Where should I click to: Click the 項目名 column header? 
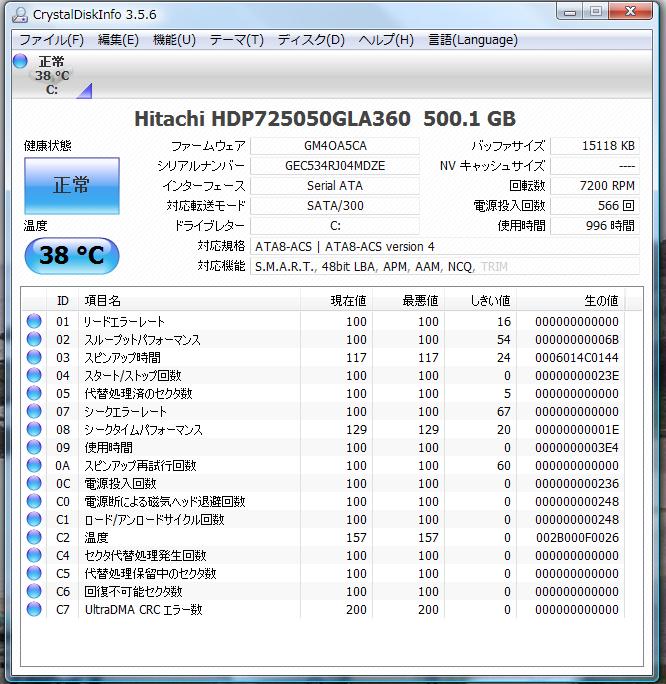coord(189,300)
